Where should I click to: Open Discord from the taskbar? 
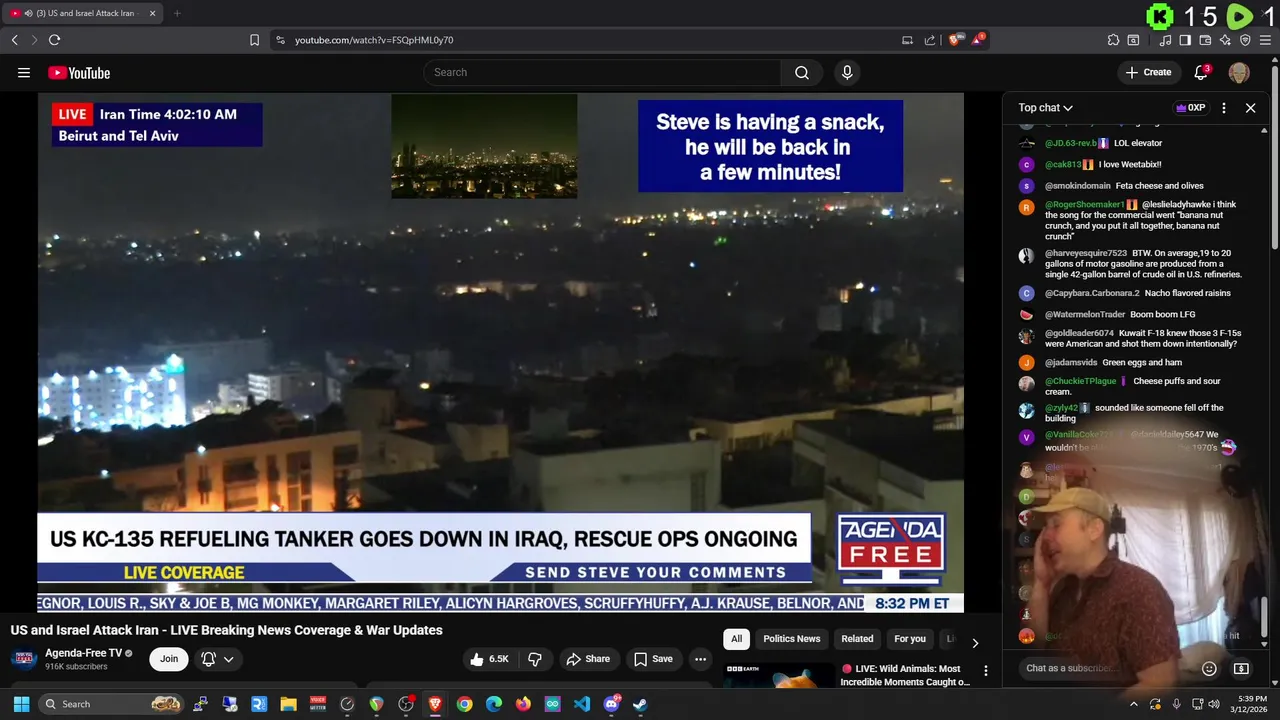click(611, 704)
